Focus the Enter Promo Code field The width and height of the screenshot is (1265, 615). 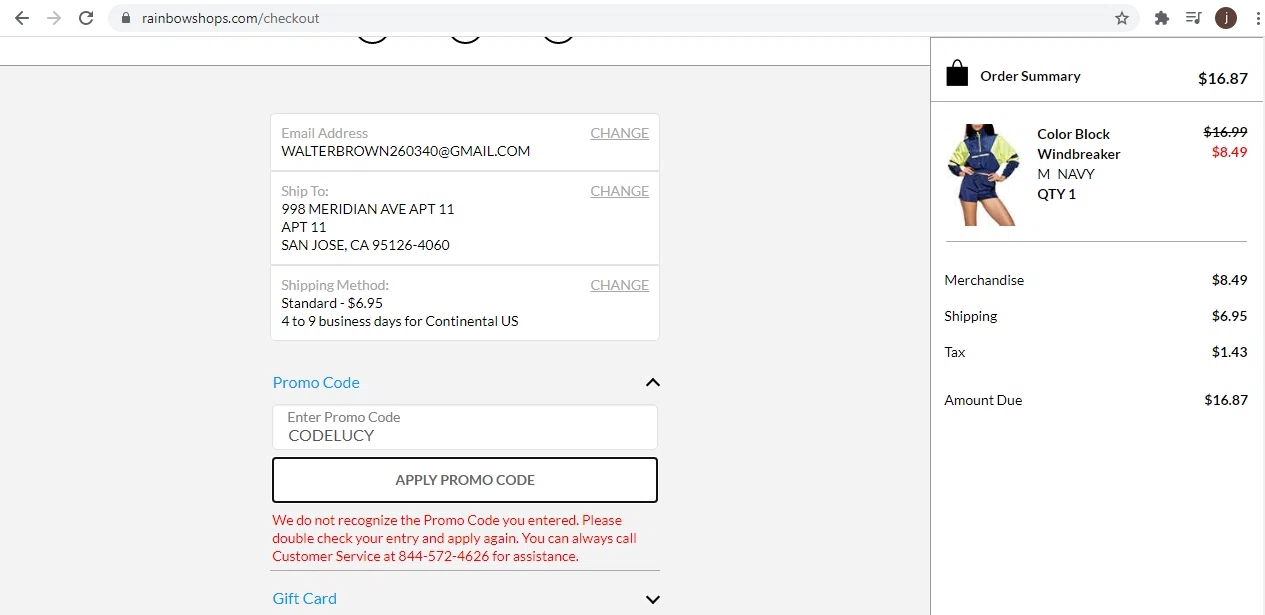465,427
